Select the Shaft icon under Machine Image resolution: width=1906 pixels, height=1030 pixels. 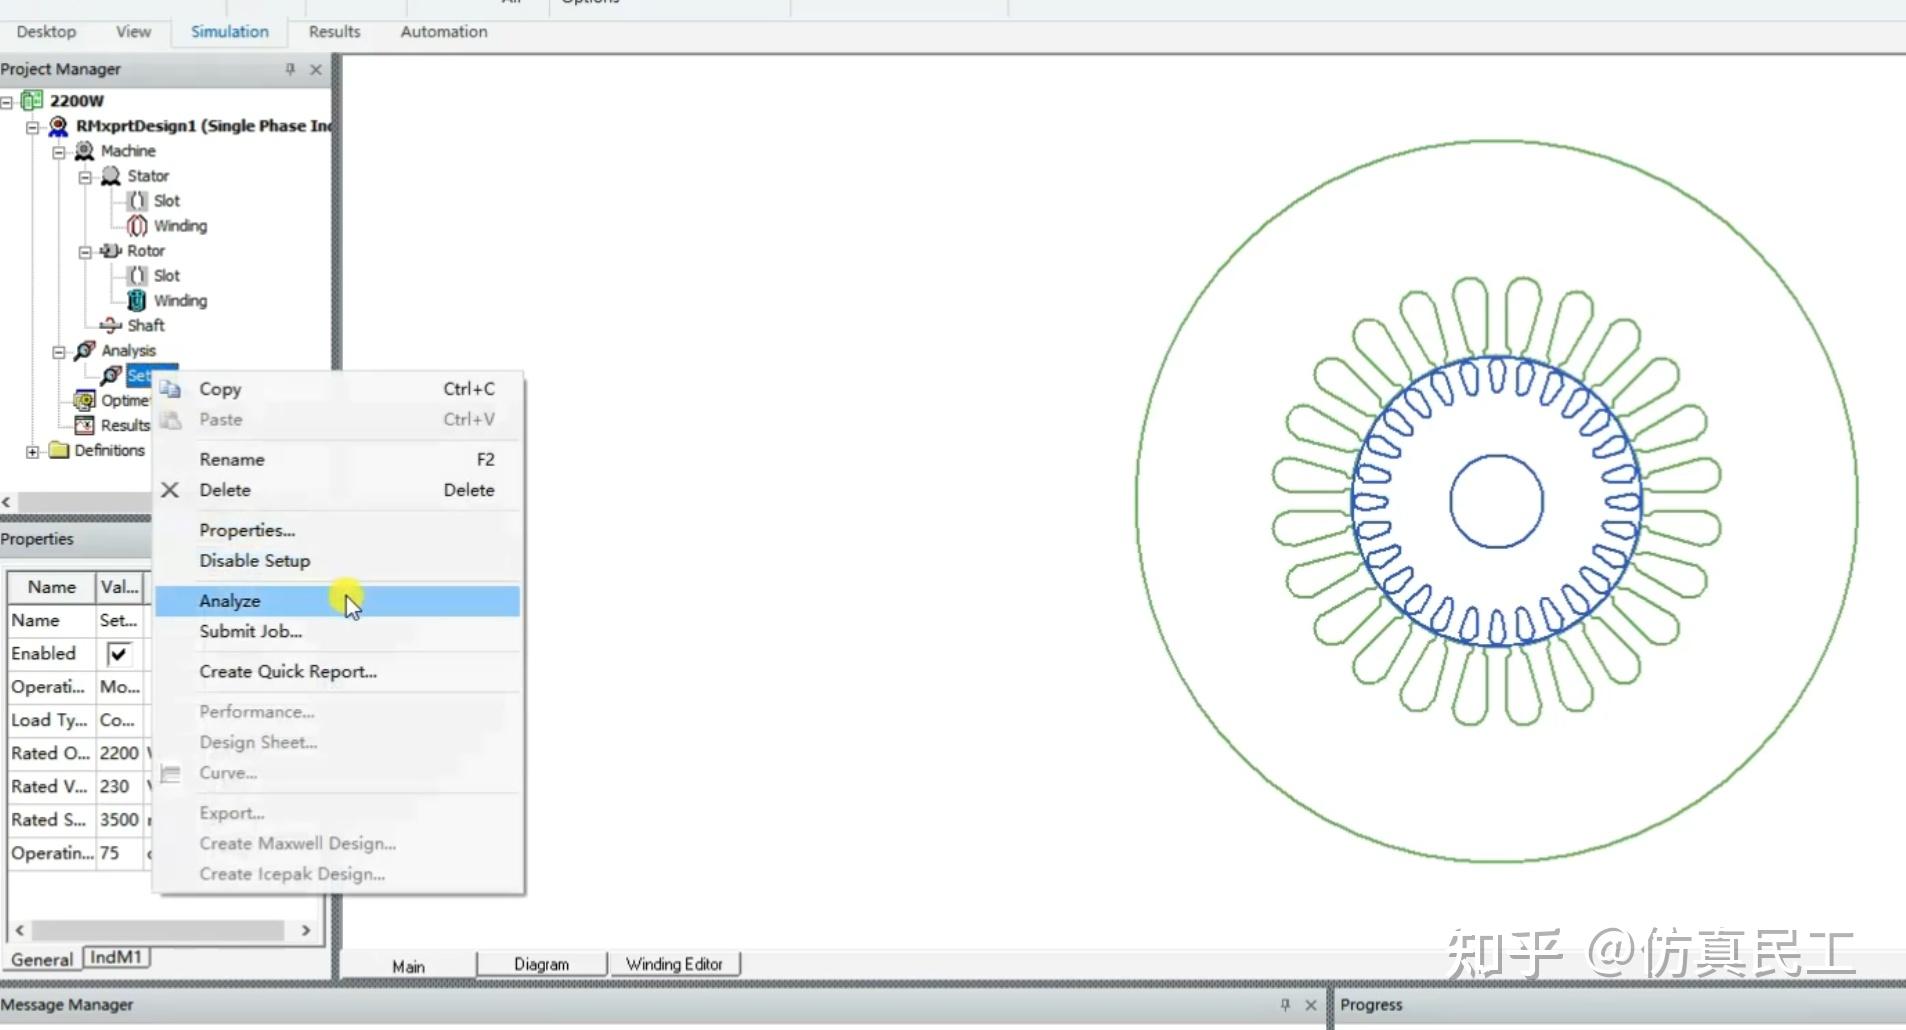click(110, 325)
